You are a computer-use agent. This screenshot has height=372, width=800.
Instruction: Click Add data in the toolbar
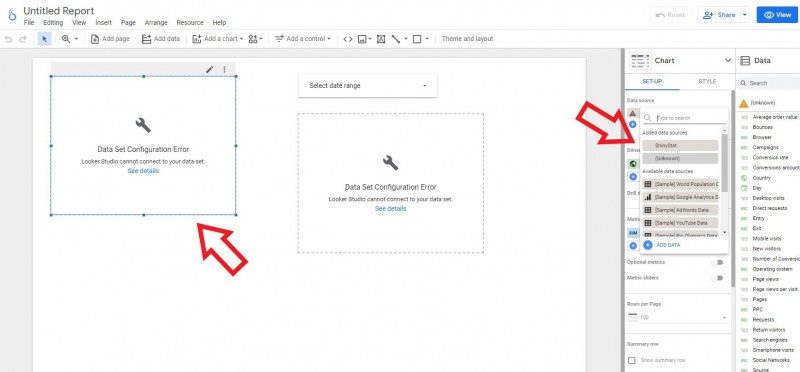tap(161, 39)
